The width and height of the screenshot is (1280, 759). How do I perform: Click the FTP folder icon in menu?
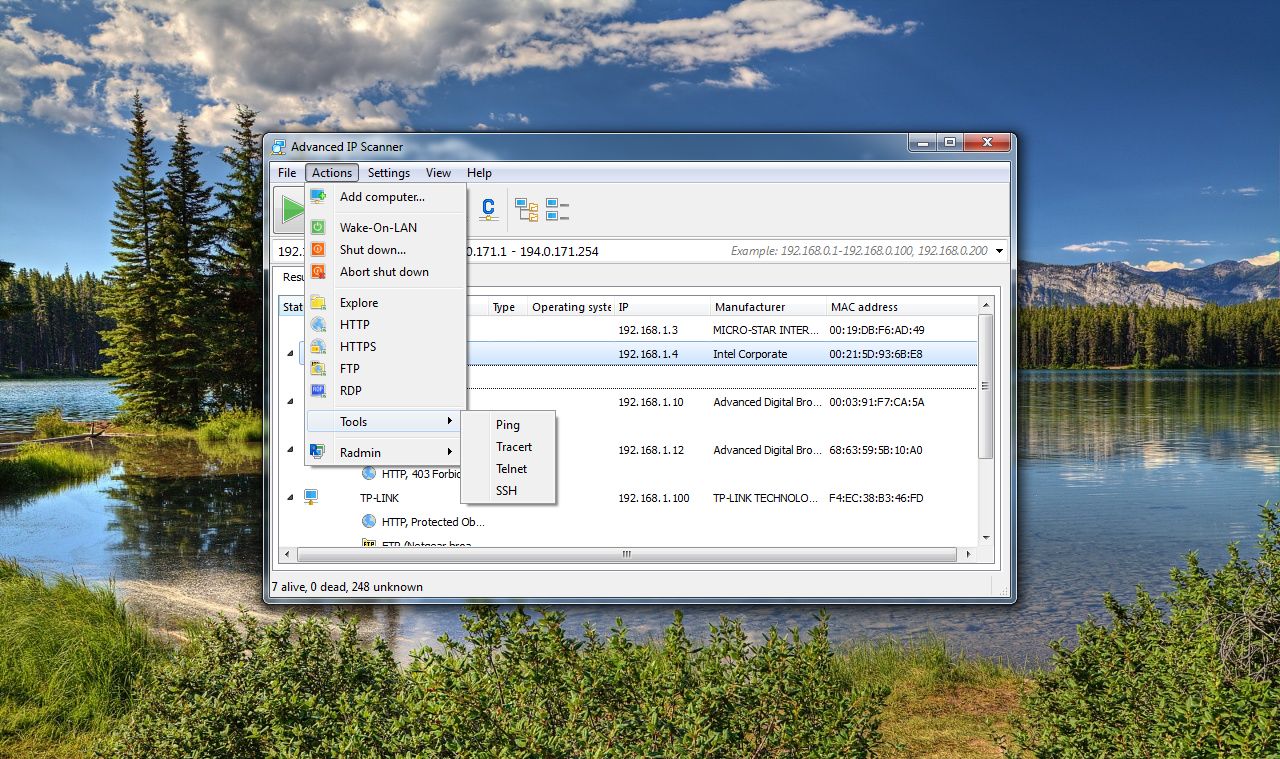pos(318,368)
